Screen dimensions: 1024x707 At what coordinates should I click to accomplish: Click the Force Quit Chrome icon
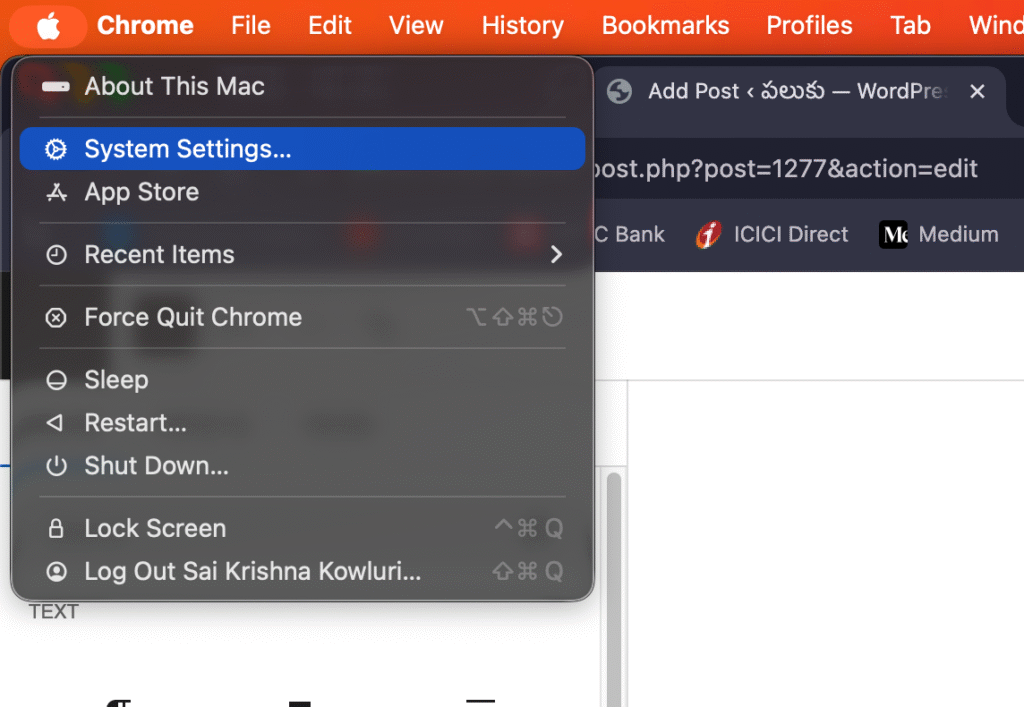click(x=56, y=317)
